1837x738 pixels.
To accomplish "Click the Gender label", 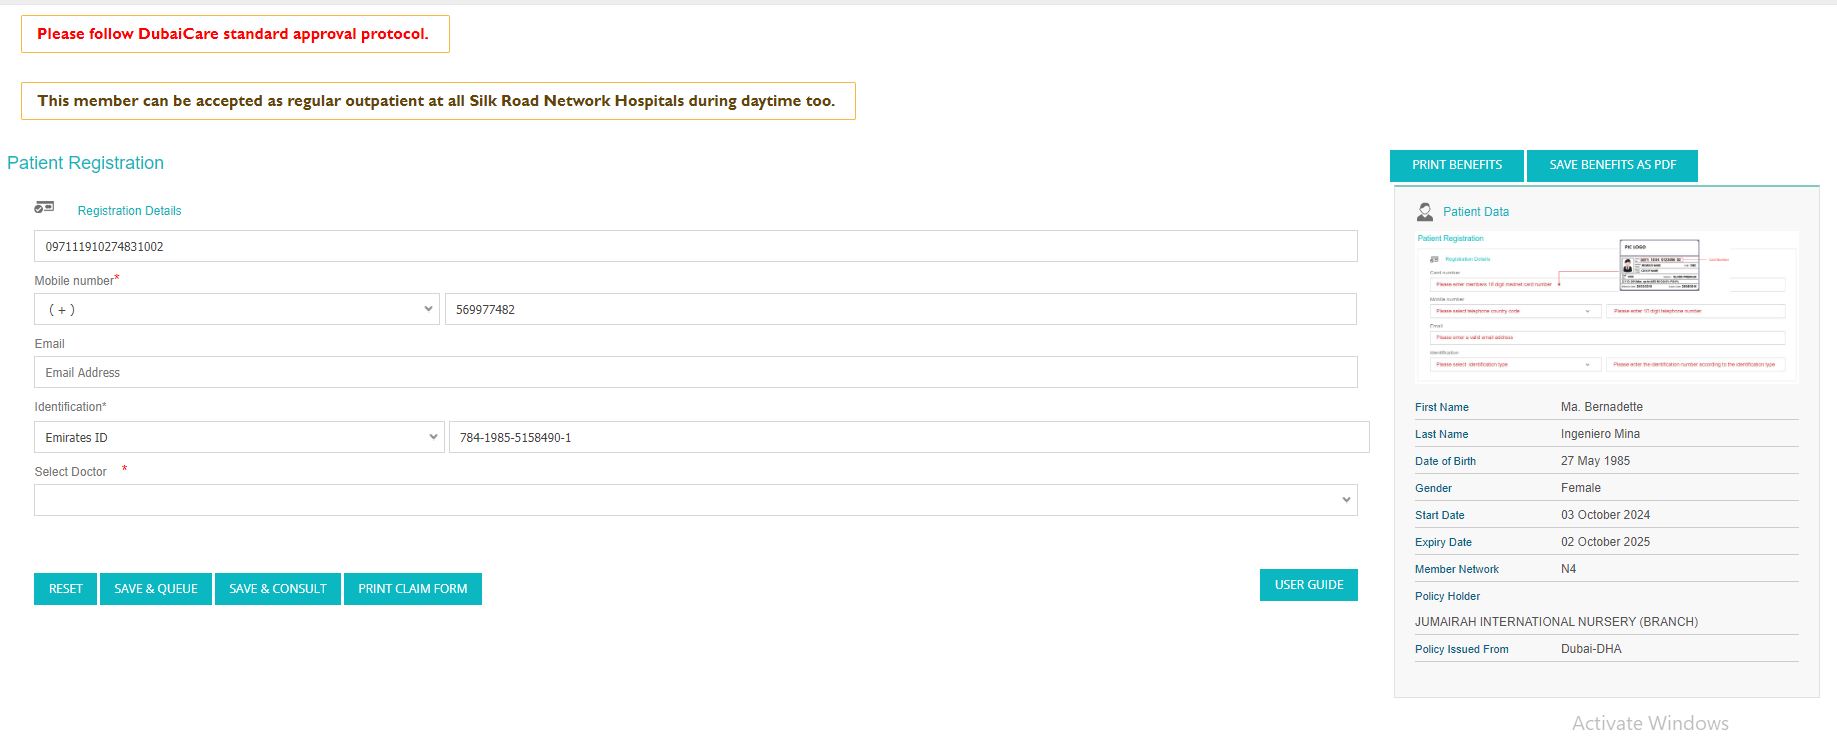I will pos(1434,488).
